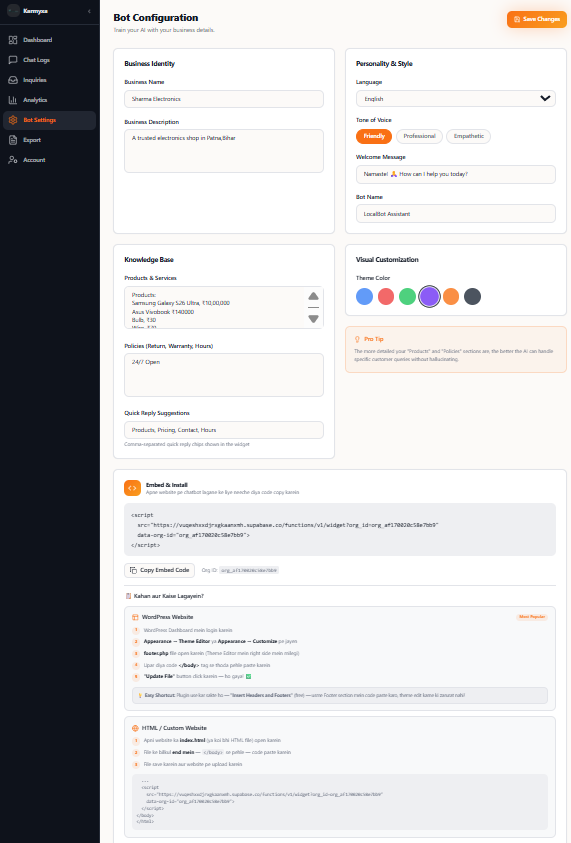Go to Inquiries page

click(49, 80)
